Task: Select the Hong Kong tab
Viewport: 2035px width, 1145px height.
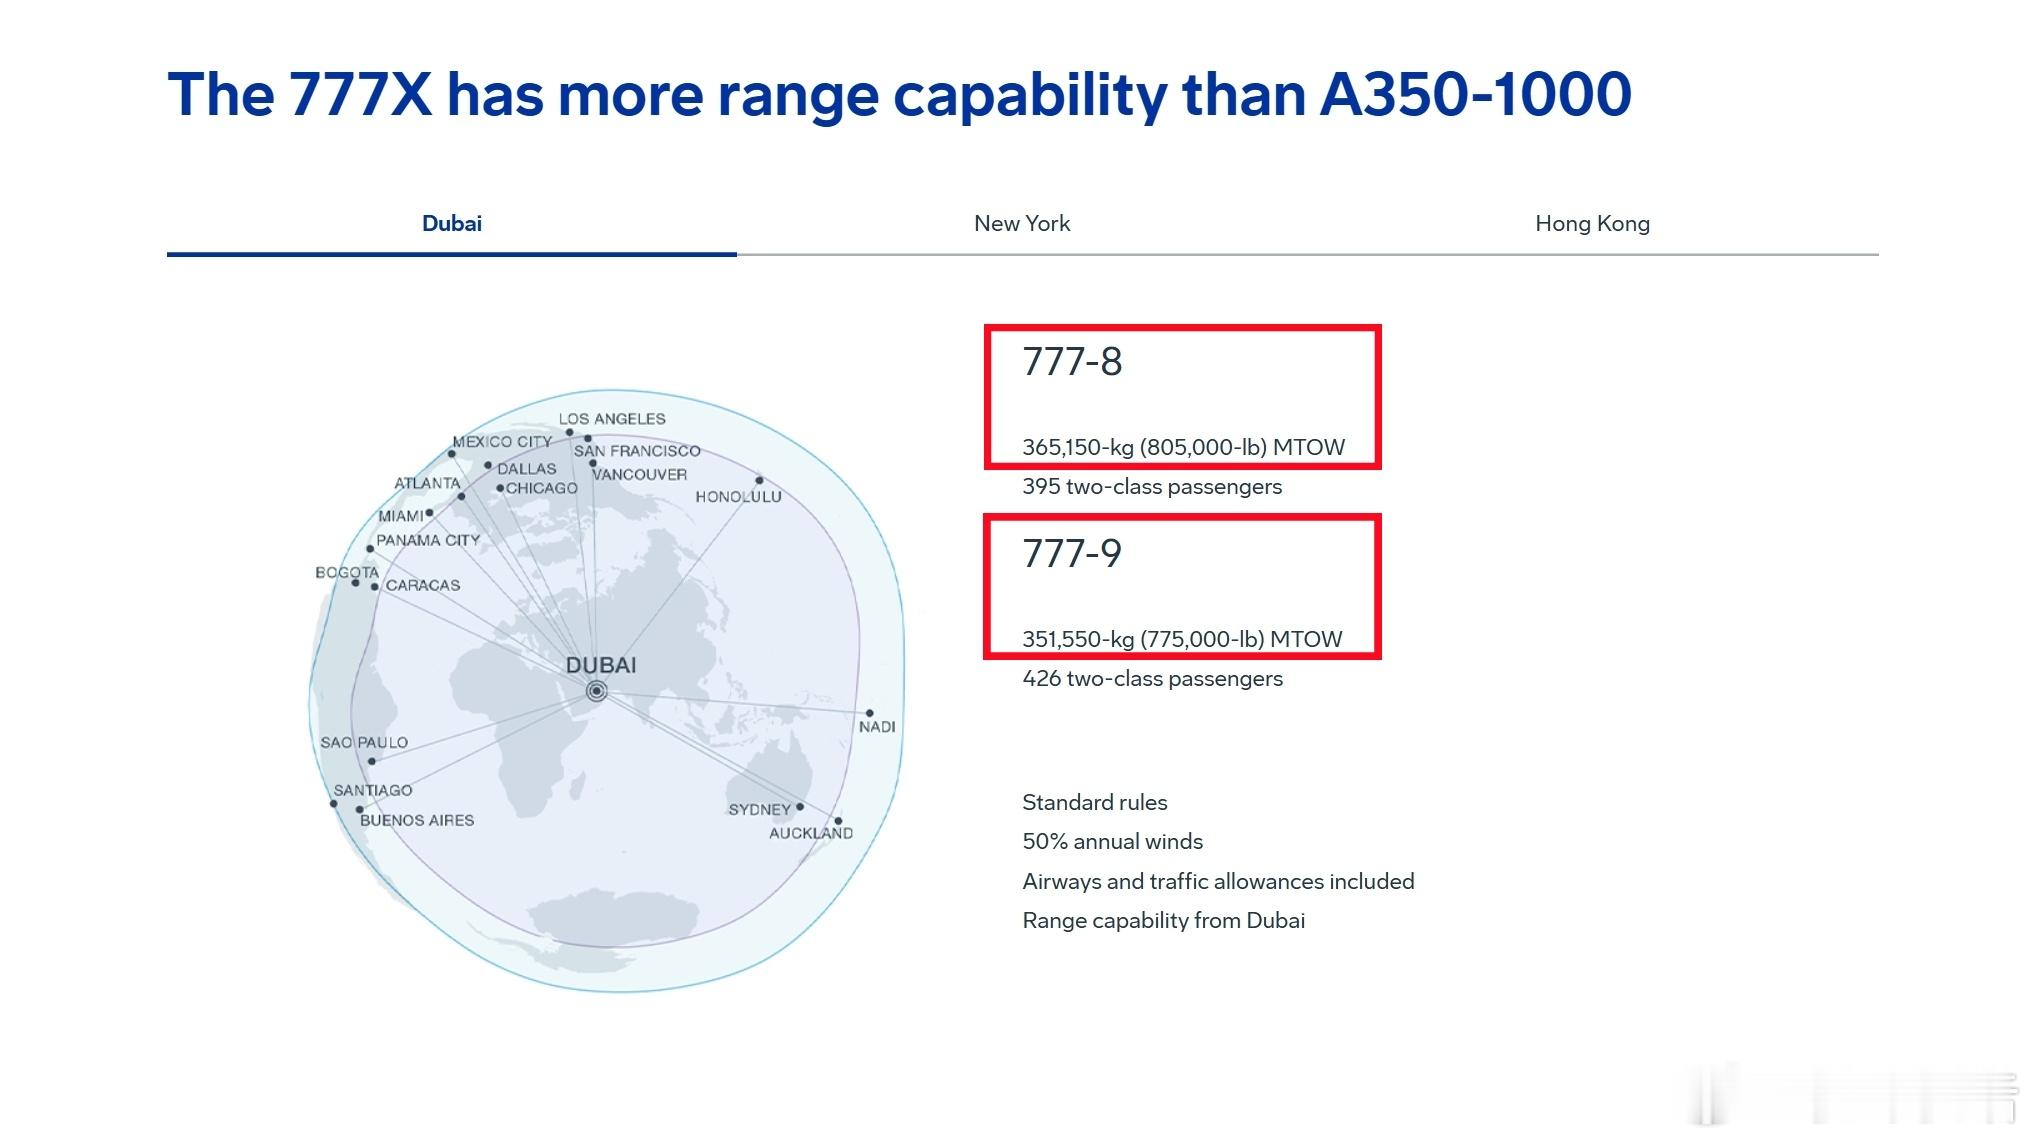Action: click(x=1591, y=224)
